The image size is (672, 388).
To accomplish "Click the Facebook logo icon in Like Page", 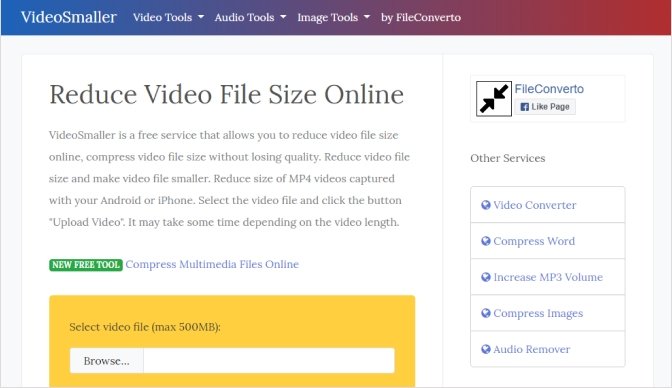I will click(525, 107).
